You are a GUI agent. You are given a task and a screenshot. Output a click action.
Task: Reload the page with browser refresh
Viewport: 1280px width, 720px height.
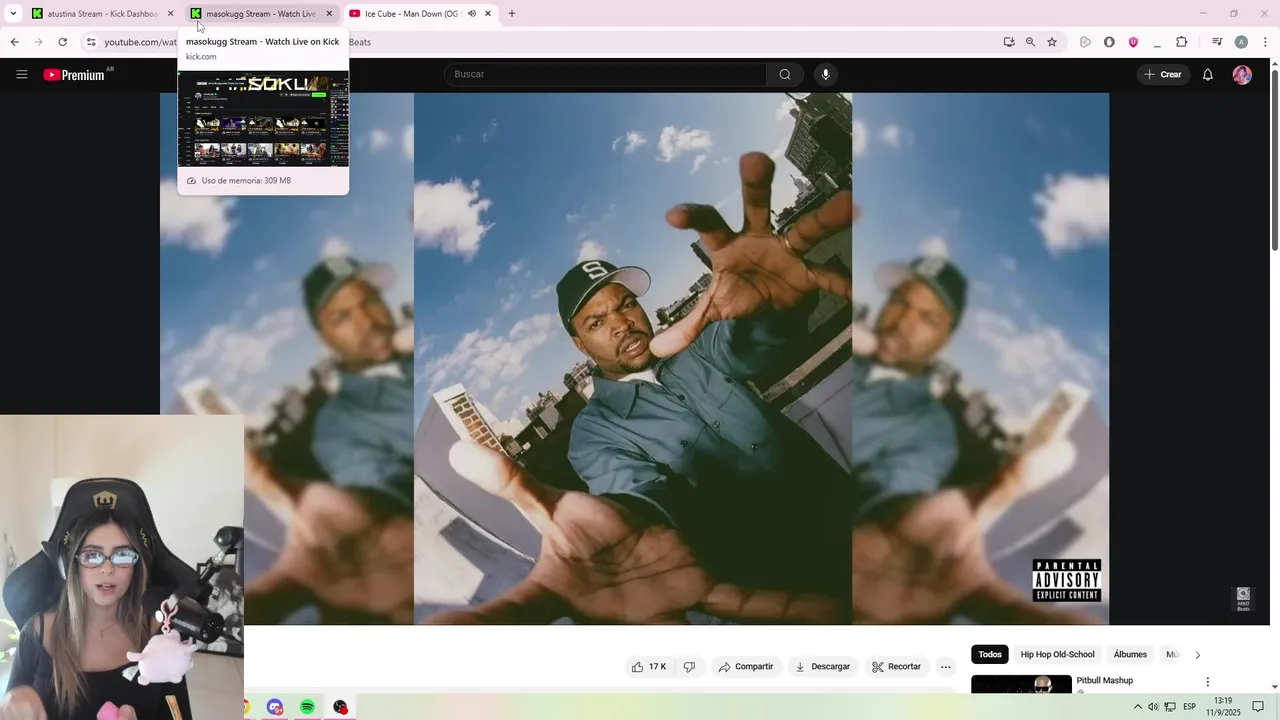click(x=62, y=42)
